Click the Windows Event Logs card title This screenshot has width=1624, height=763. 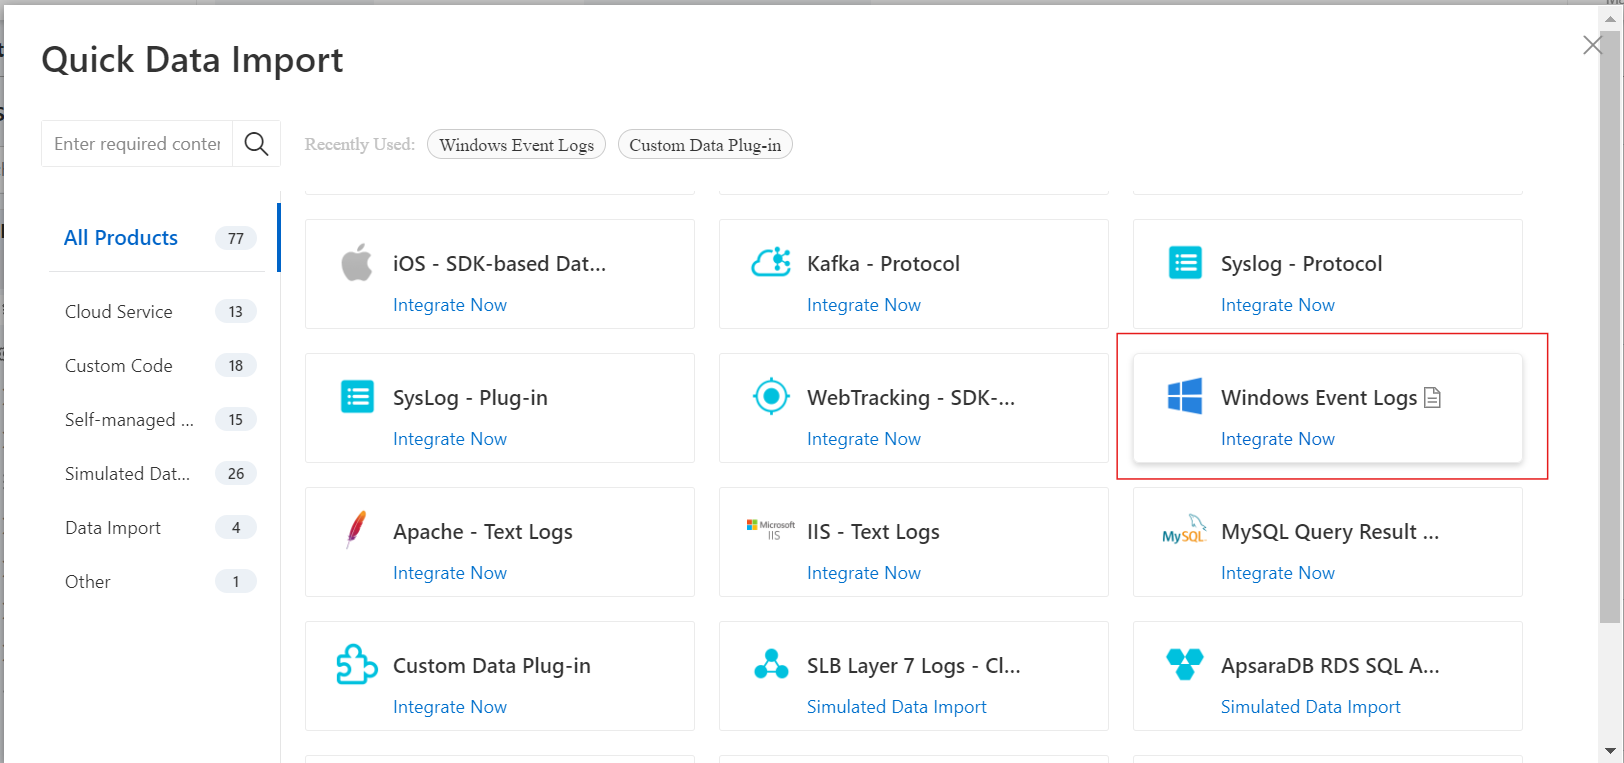[1319, 398]
